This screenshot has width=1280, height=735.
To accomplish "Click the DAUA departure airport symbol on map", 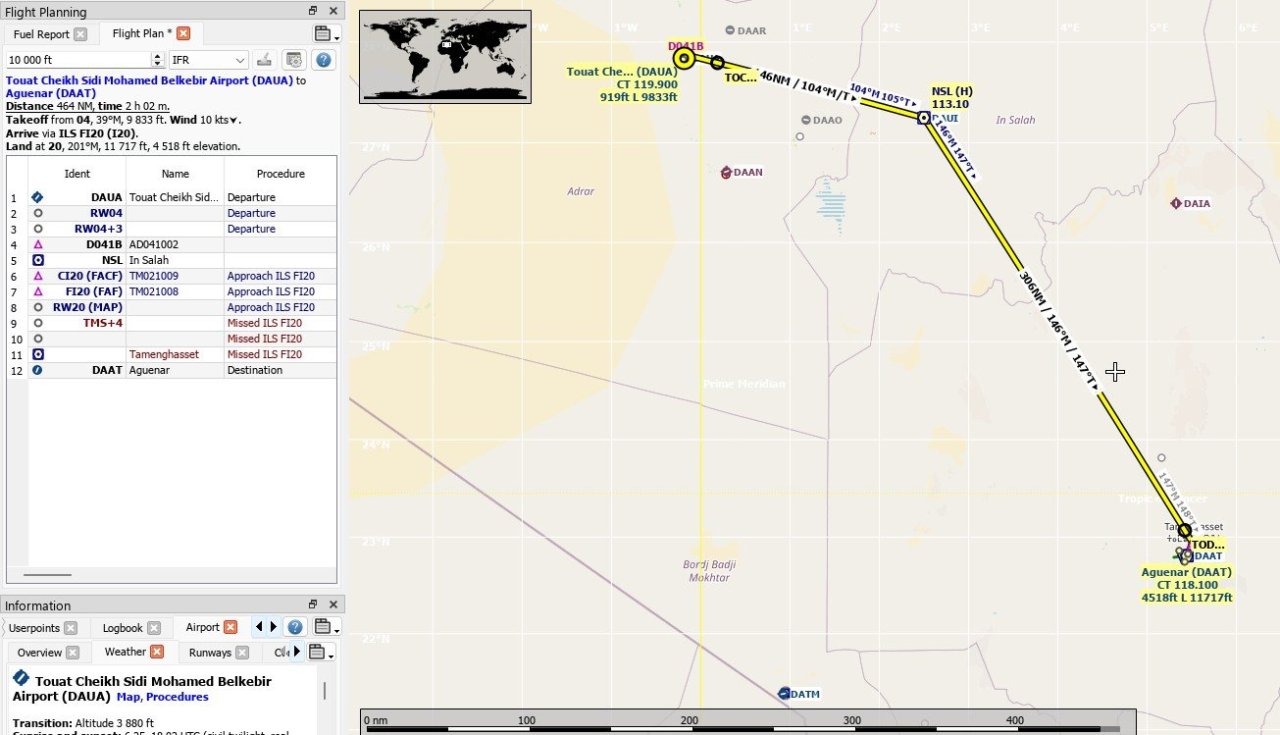I will 684,59.
